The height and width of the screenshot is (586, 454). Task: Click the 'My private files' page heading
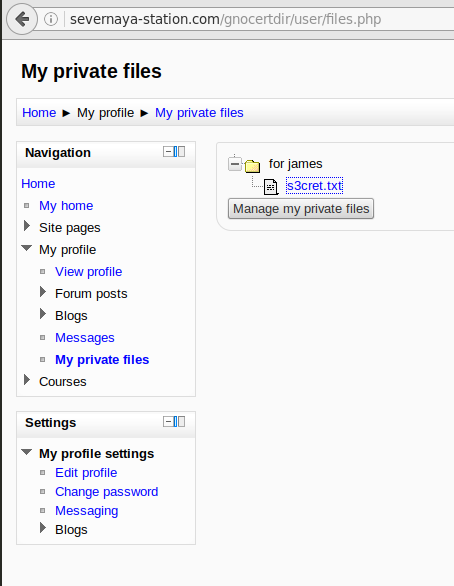coord(91,71)
